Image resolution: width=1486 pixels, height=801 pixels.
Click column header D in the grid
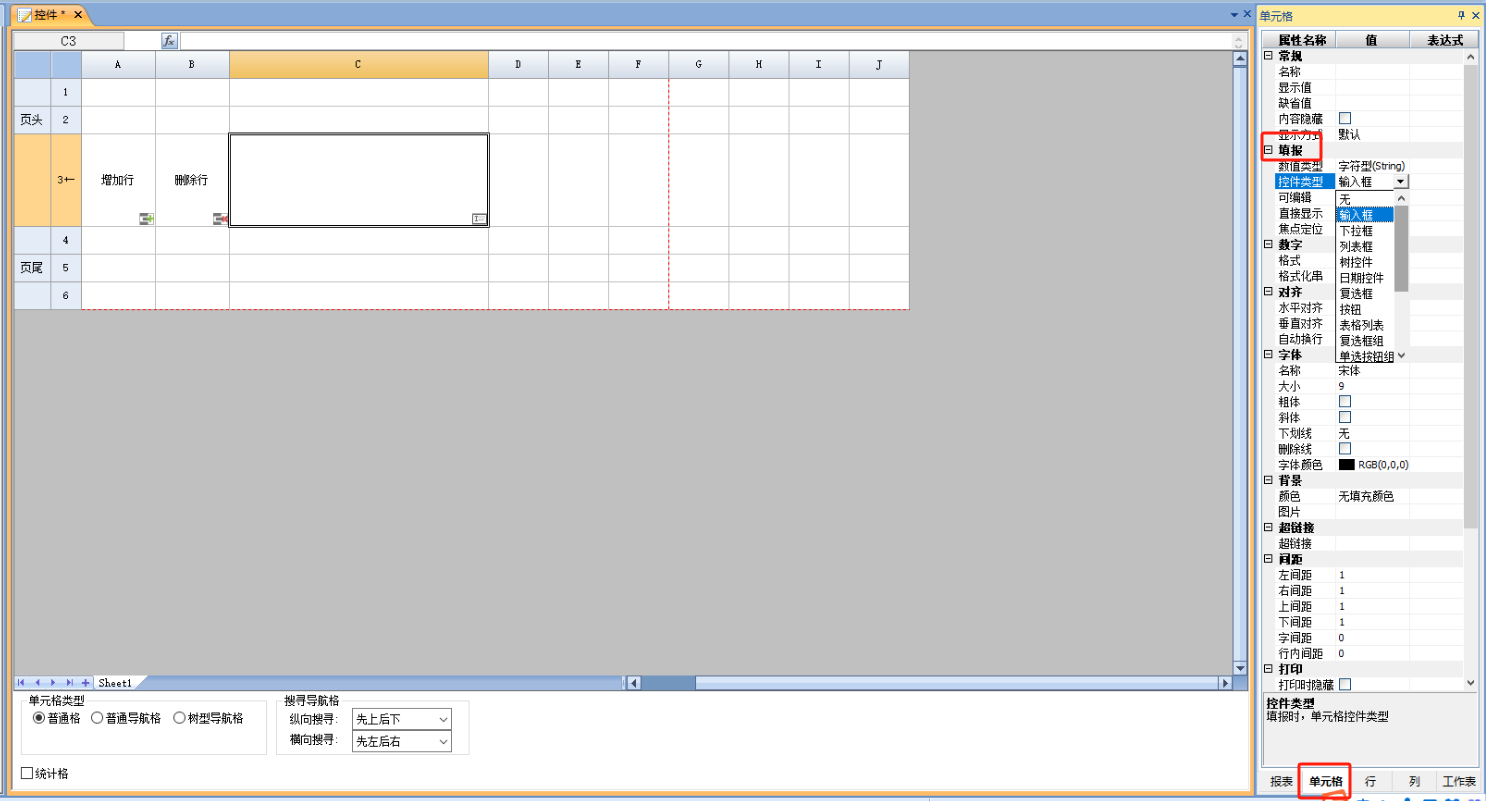(518, 65)
